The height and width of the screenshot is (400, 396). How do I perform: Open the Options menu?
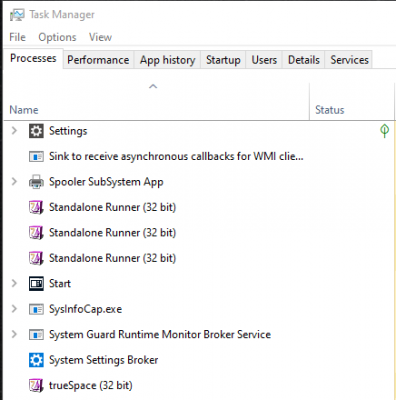[57, 37]
